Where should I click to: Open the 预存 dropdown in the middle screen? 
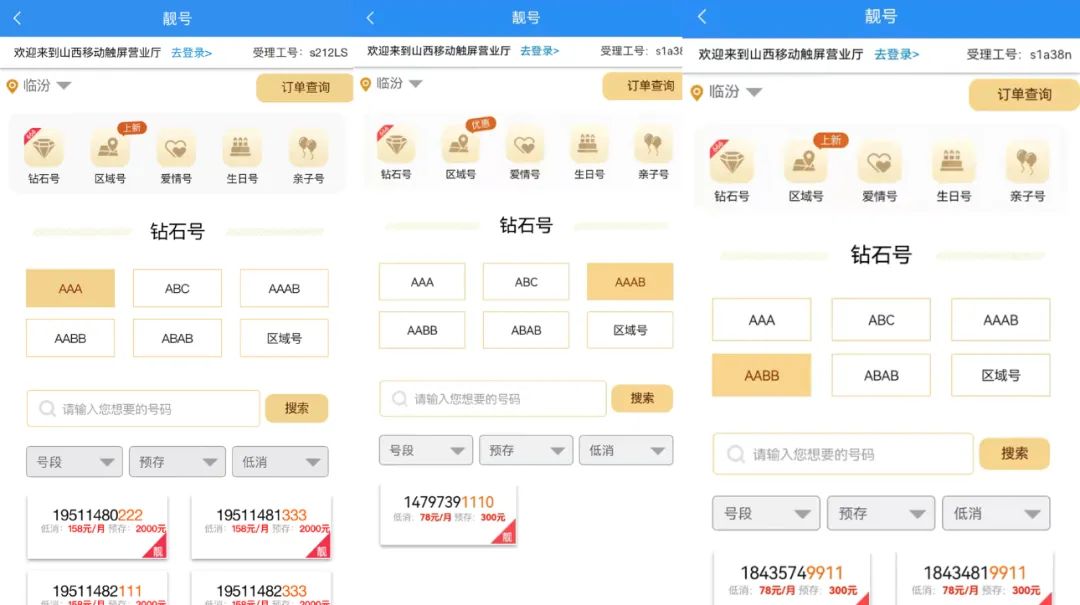click(526, 450)
